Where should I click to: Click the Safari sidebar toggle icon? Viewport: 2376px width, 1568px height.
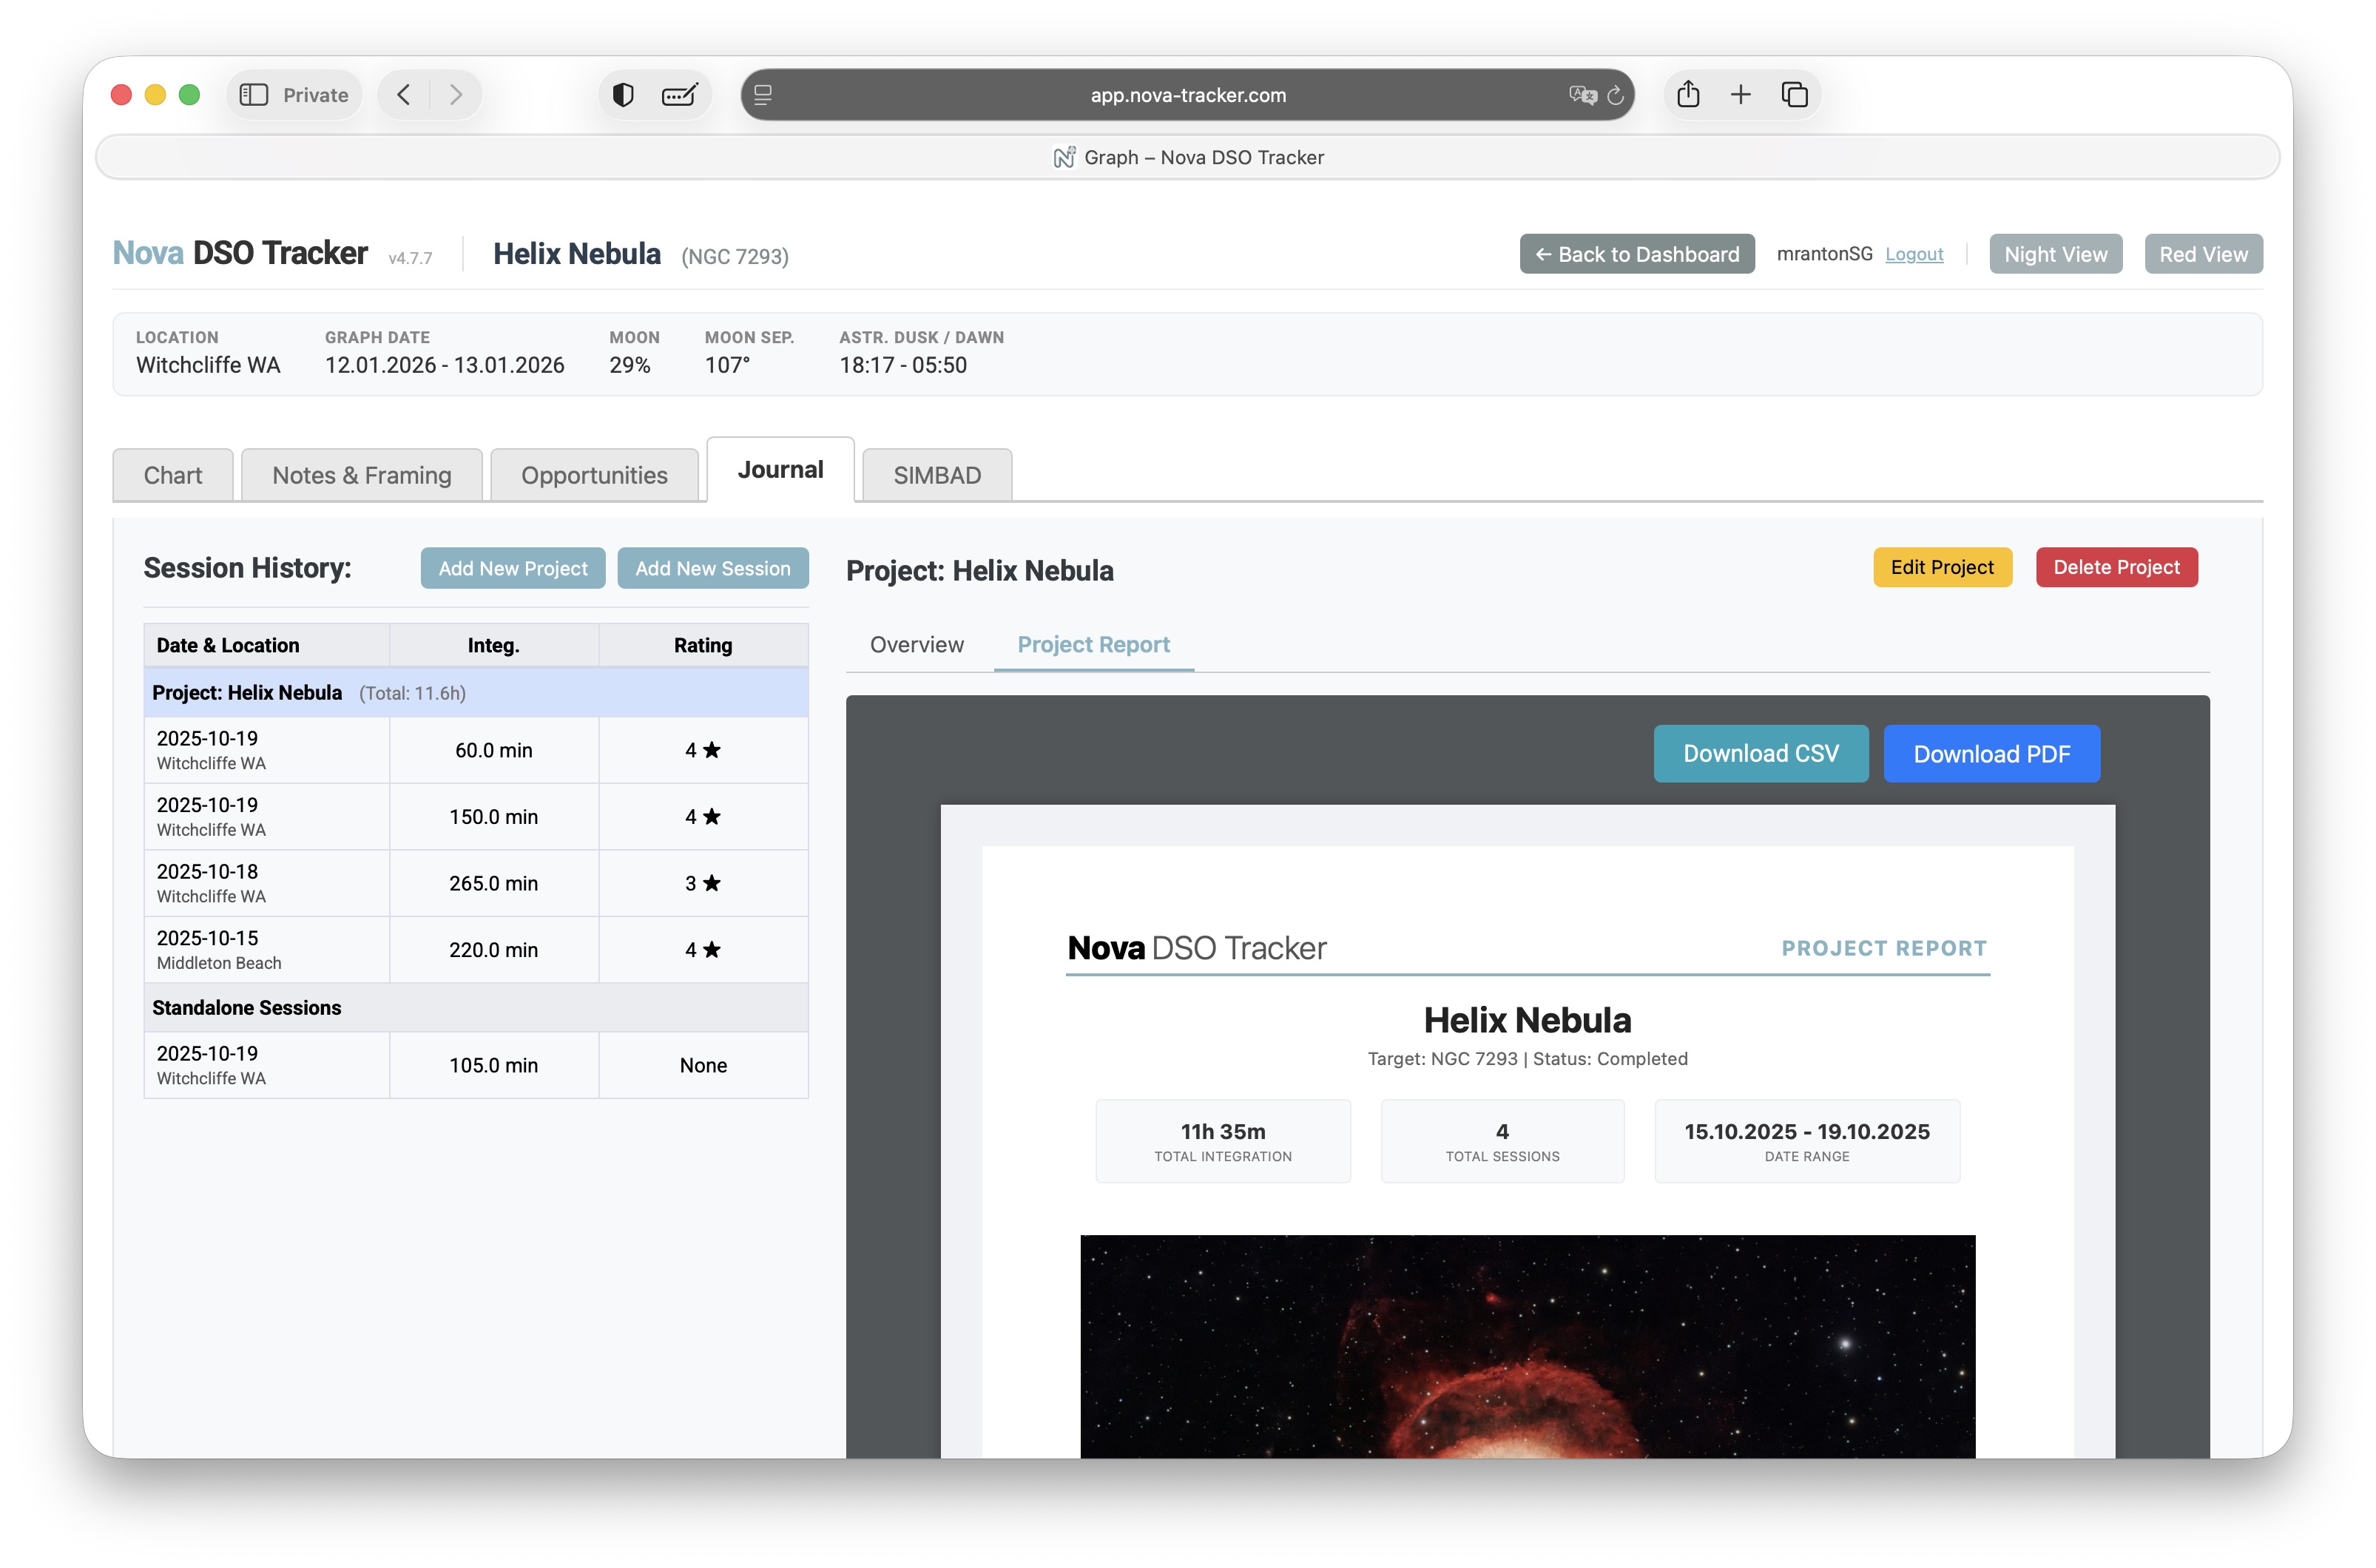[254, 95]
